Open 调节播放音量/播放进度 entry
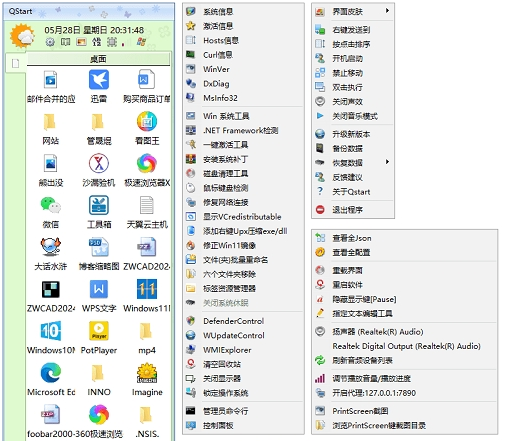This screenshot has height=441, width=514. pyautogui.click(x=405, y=379)
